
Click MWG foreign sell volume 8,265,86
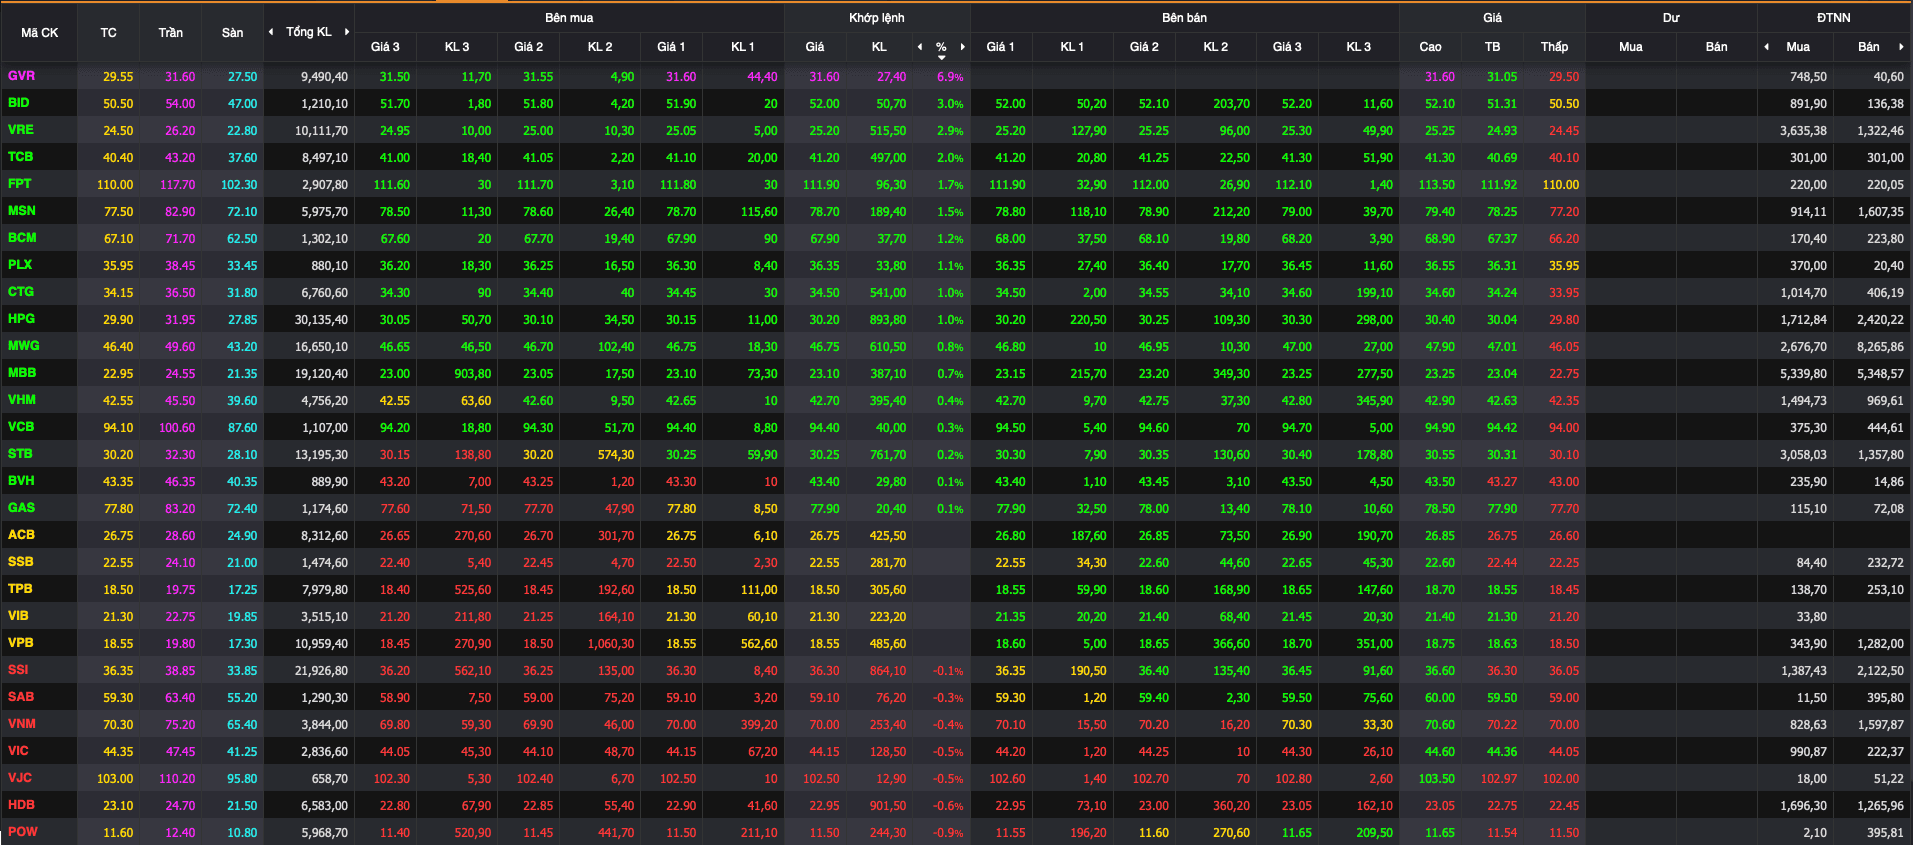coord(1880,347)
